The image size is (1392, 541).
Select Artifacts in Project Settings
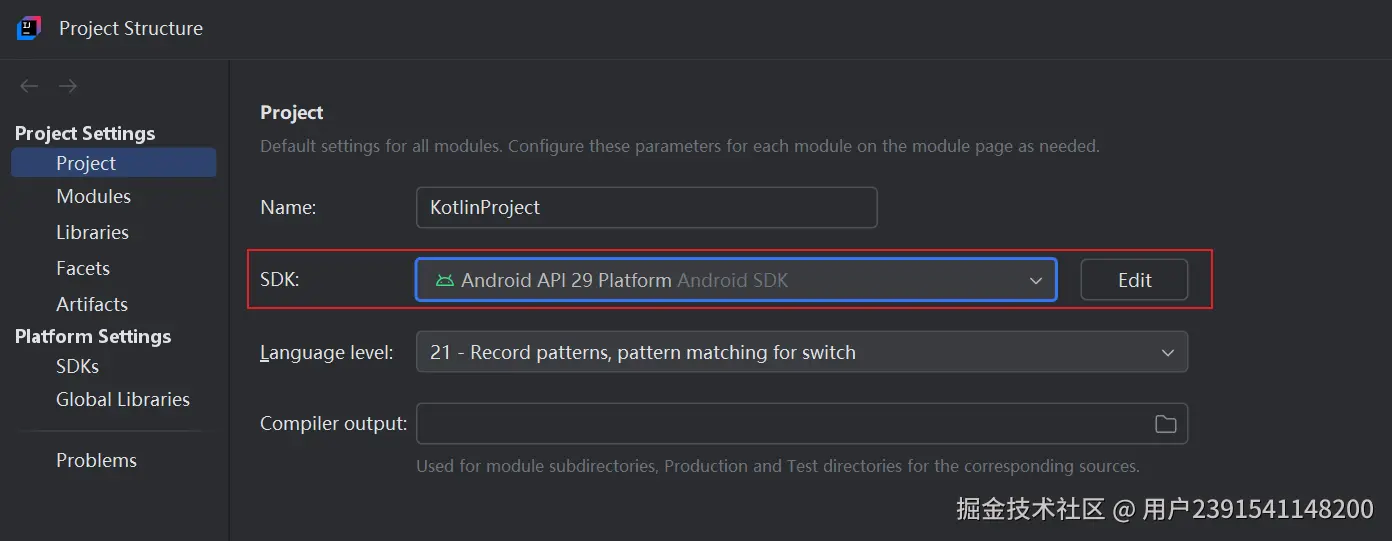[92, 304]
